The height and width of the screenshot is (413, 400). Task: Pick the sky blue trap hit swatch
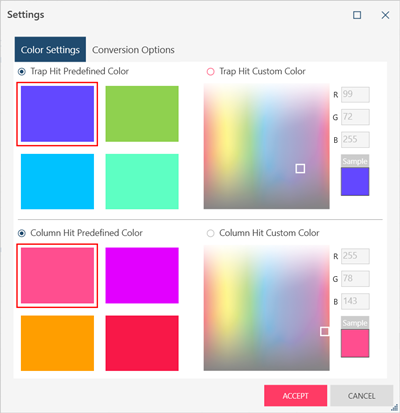(57, 181)
